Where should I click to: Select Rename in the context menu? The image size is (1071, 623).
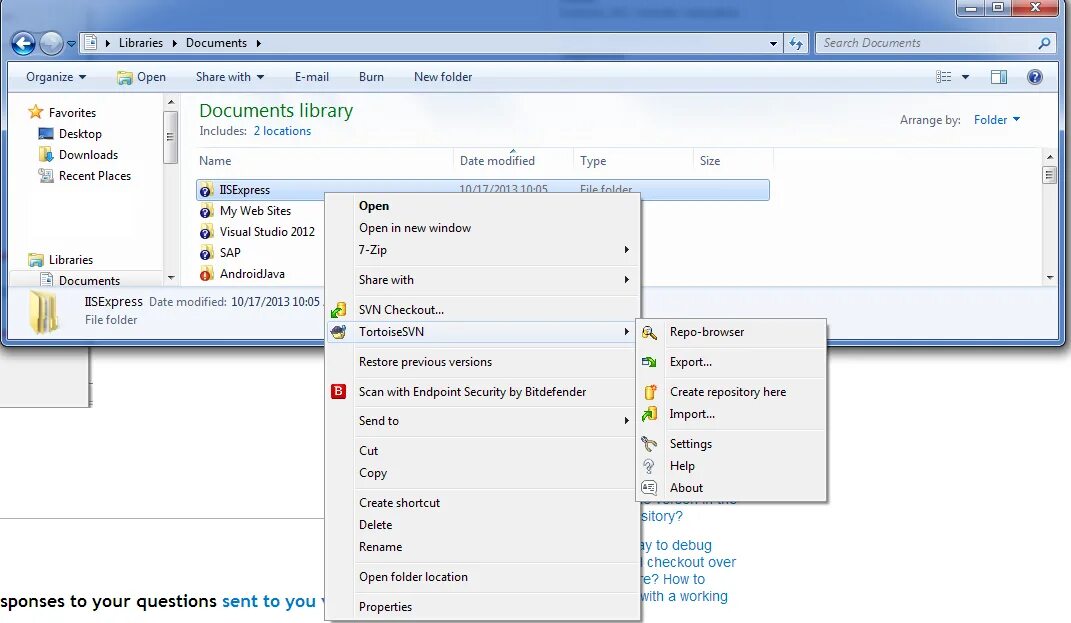click(x=482, y=546)
